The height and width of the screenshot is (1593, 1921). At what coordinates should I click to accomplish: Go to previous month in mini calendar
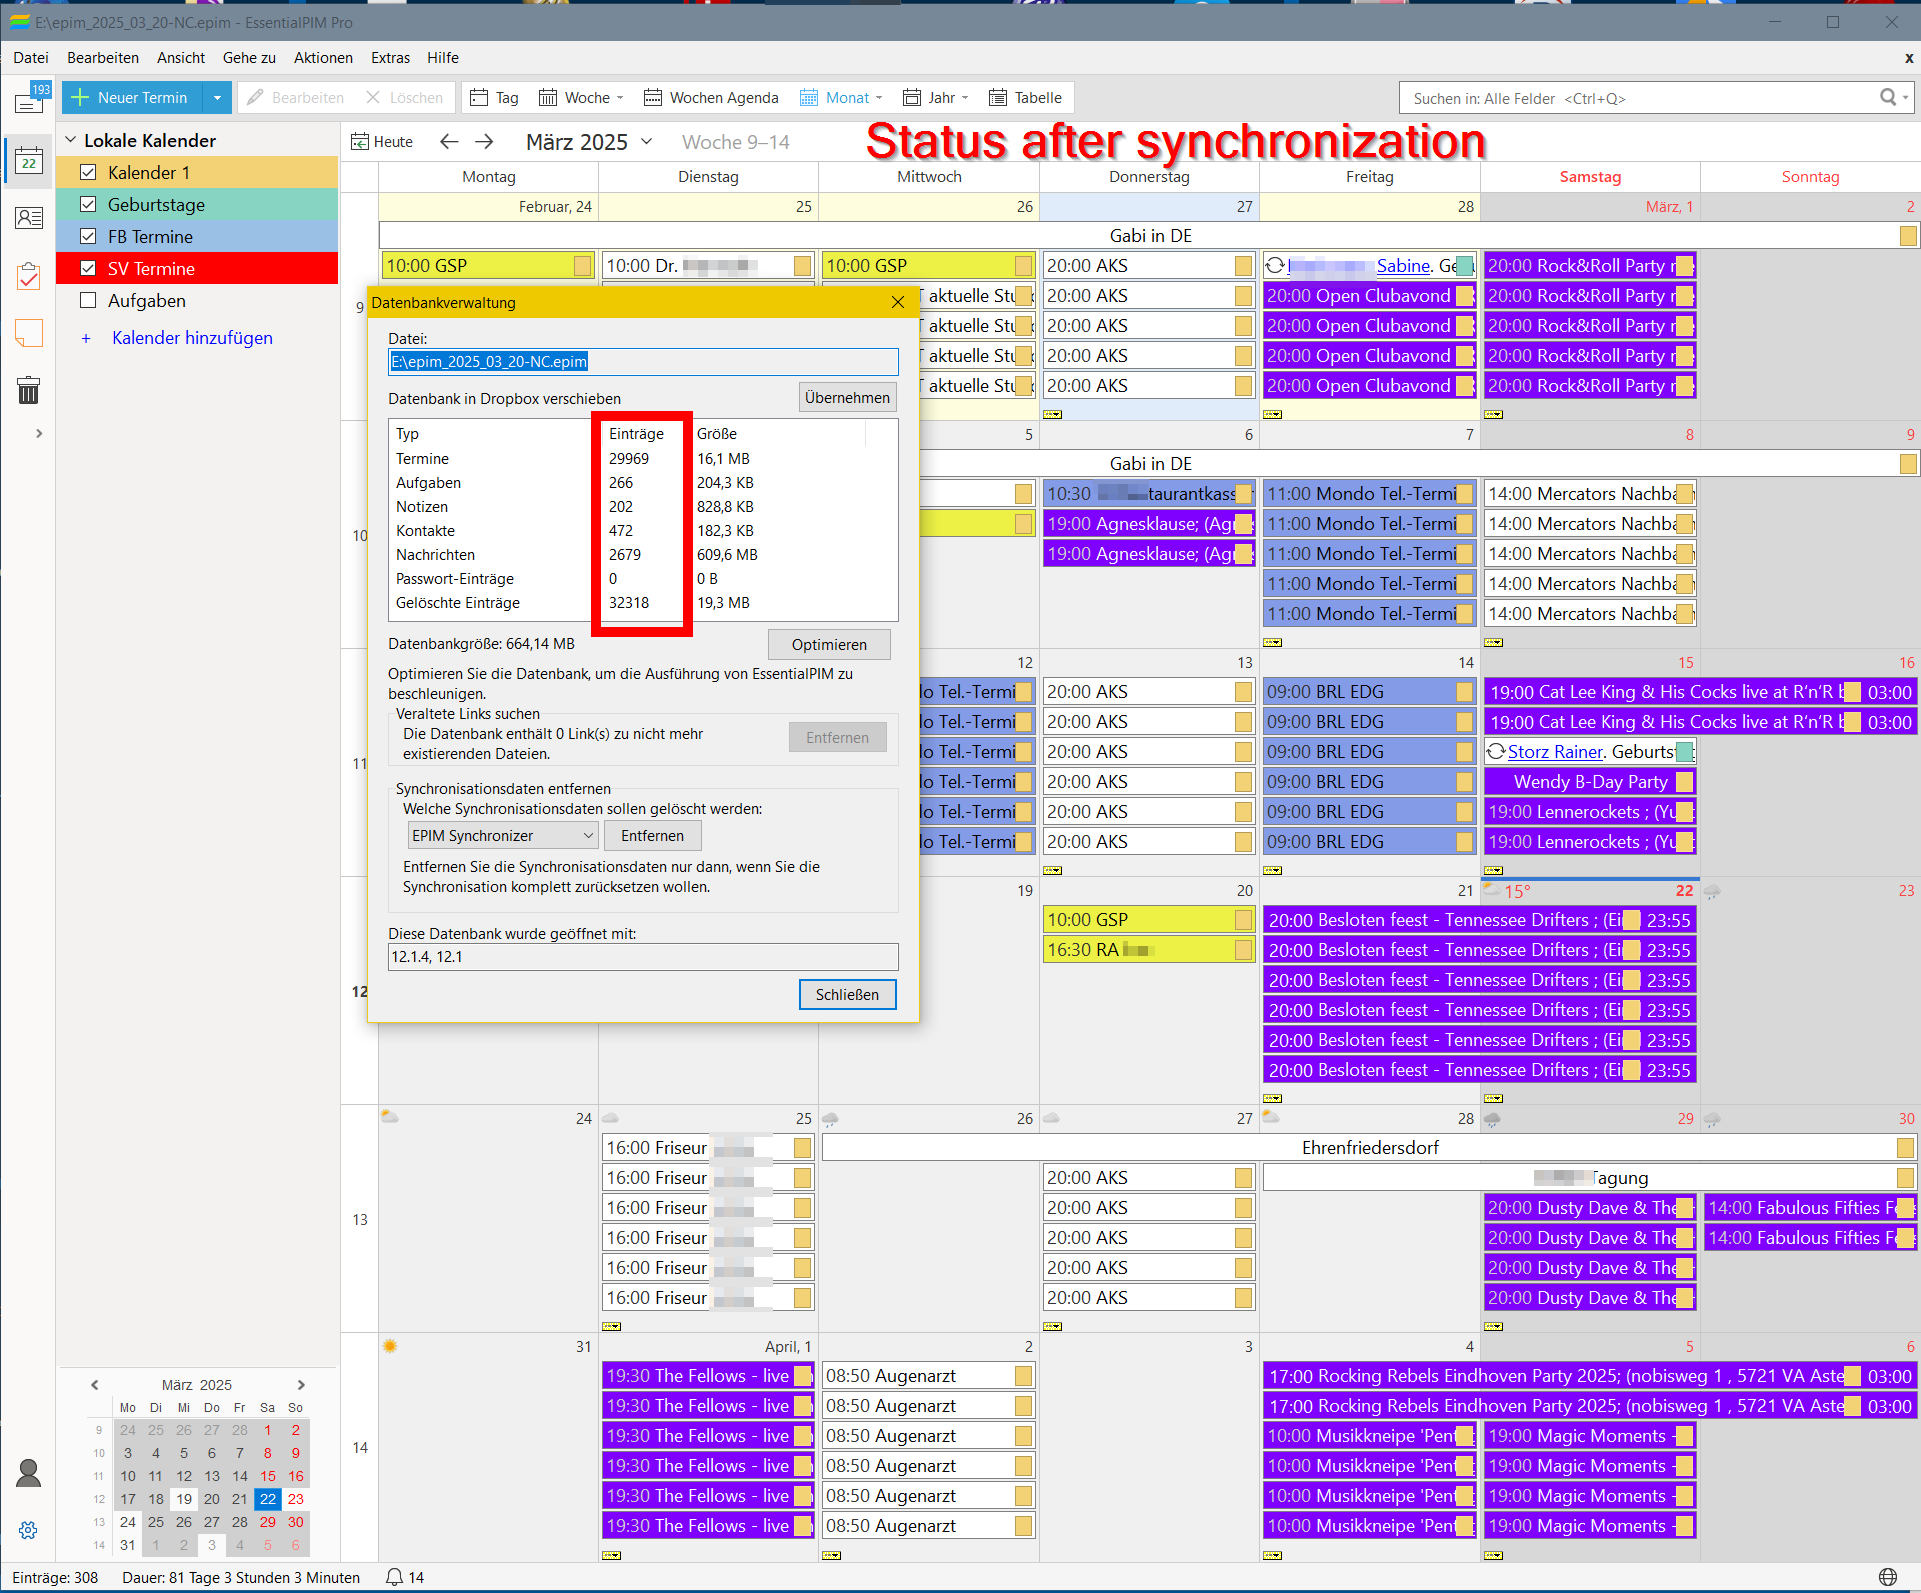point(95,1384)
